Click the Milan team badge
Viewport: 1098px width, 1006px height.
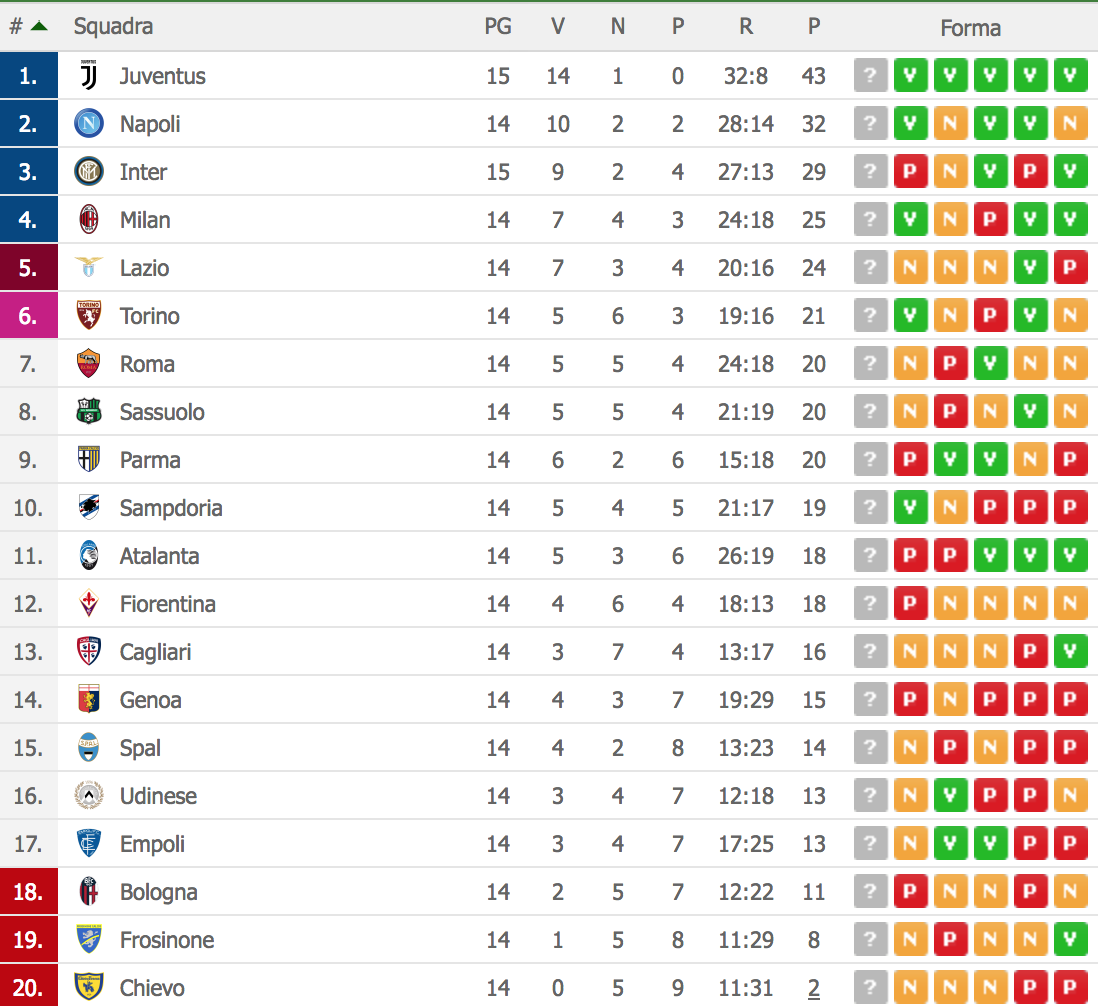pos(89,220)
